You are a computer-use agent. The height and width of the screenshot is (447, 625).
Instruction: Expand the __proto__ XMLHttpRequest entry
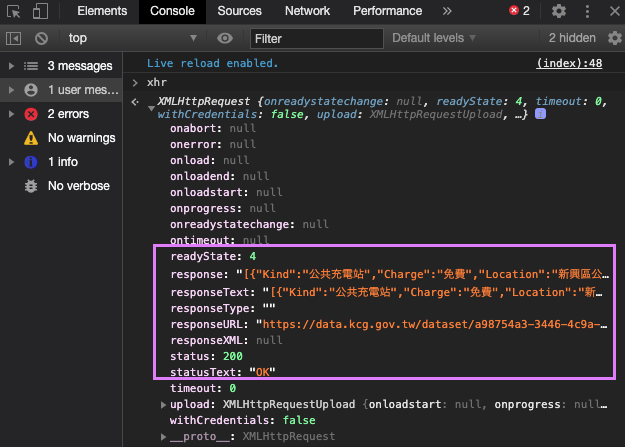coord(165,437)
